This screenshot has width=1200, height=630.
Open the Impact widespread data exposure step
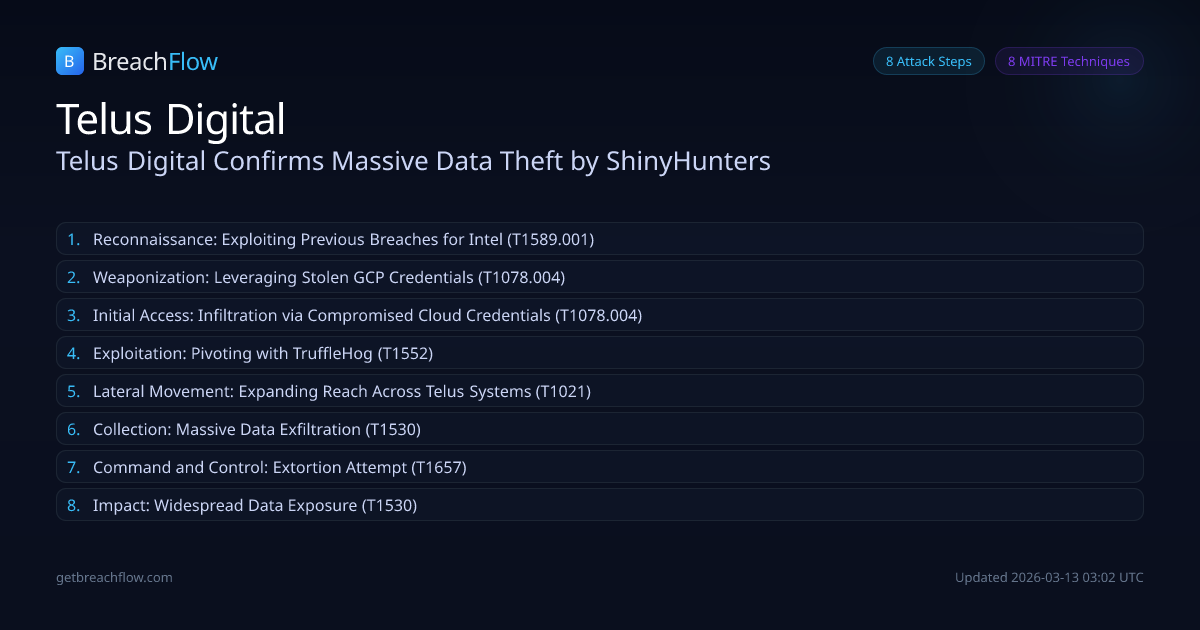point(599,505)
